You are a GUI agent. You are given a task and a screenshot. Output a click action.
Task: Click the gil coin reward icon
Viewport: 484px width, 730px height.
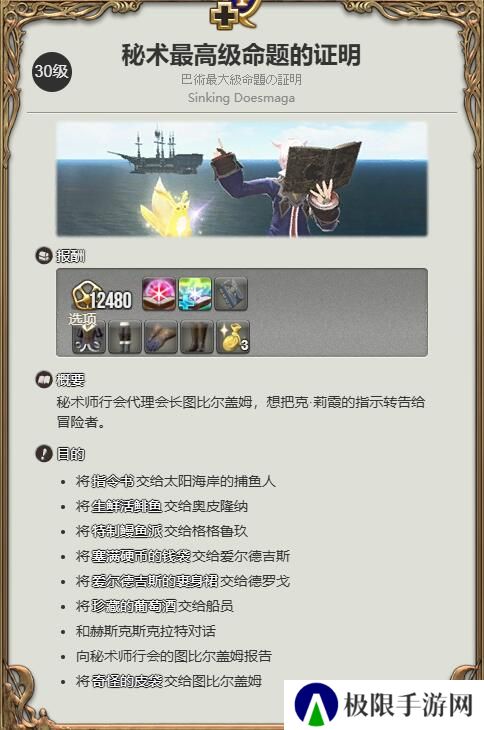click(x=83, y=296)
